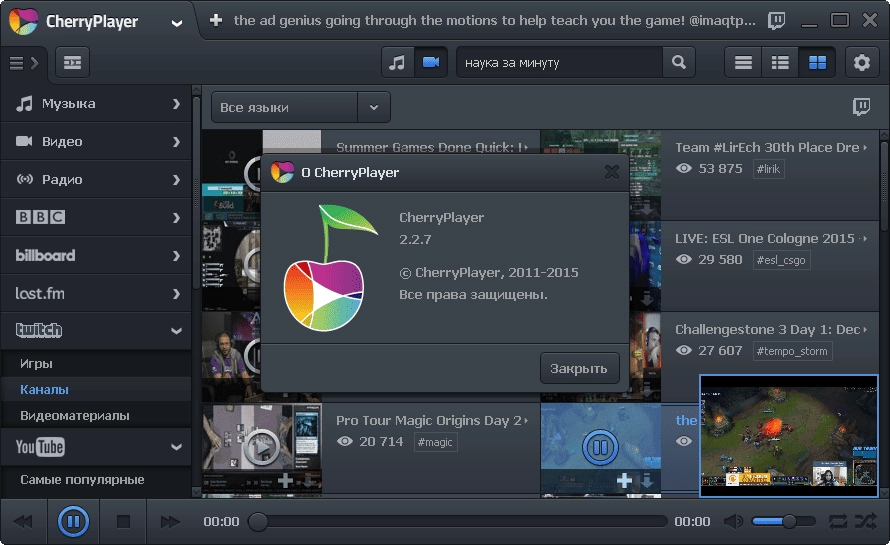Screen dimensions: 890x545
Task: Click the previous track button
Action: pos(23,521)
